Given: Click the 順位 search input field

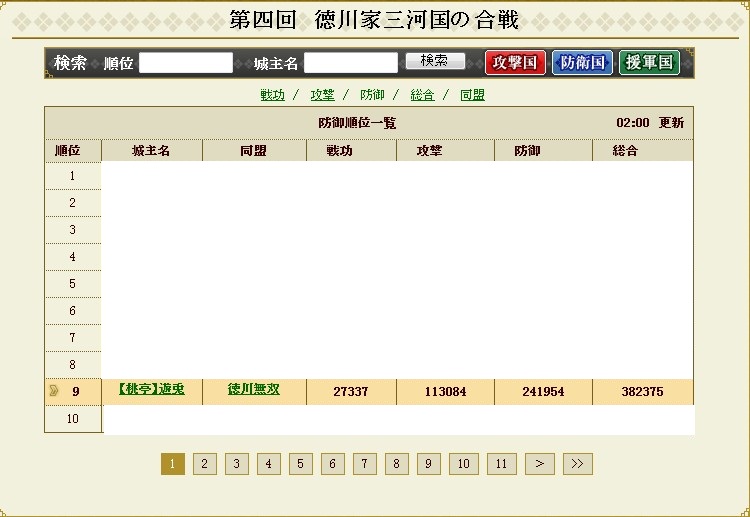Looking at the screenshot, I should point(186,63).
